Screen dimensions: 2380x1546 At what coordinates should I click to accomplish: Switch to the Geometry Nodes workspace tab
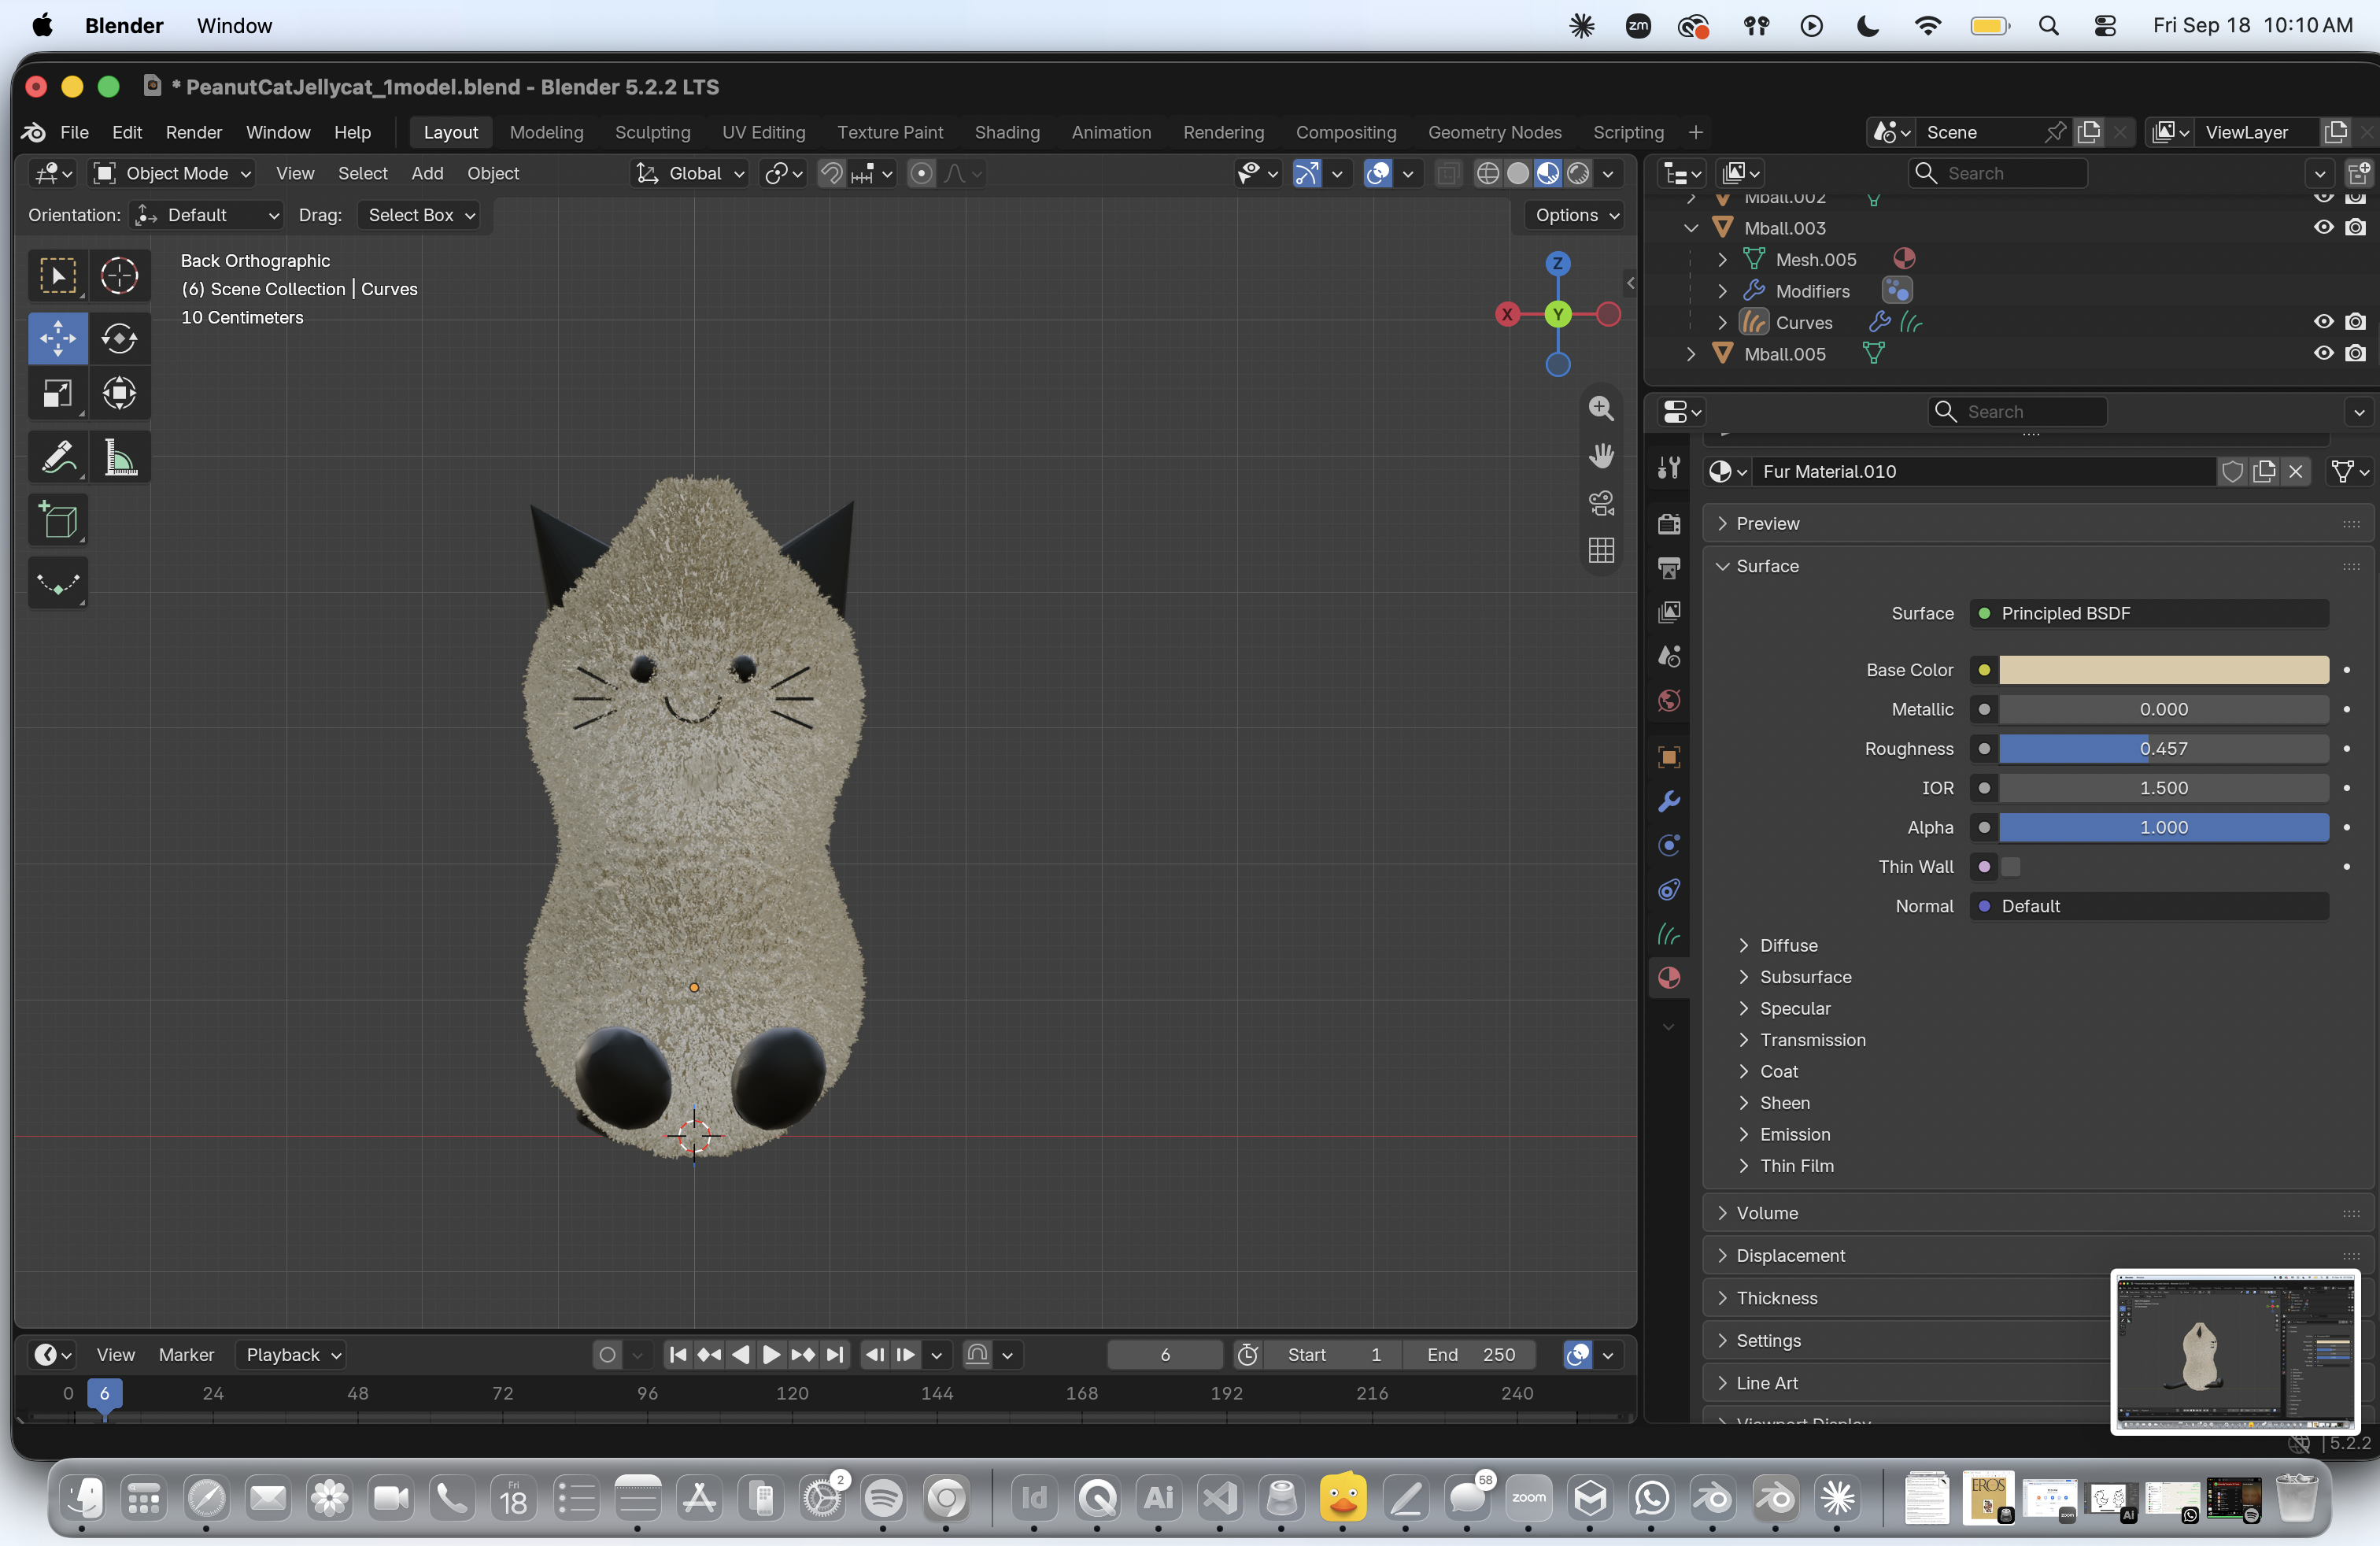coord(1494,132)
